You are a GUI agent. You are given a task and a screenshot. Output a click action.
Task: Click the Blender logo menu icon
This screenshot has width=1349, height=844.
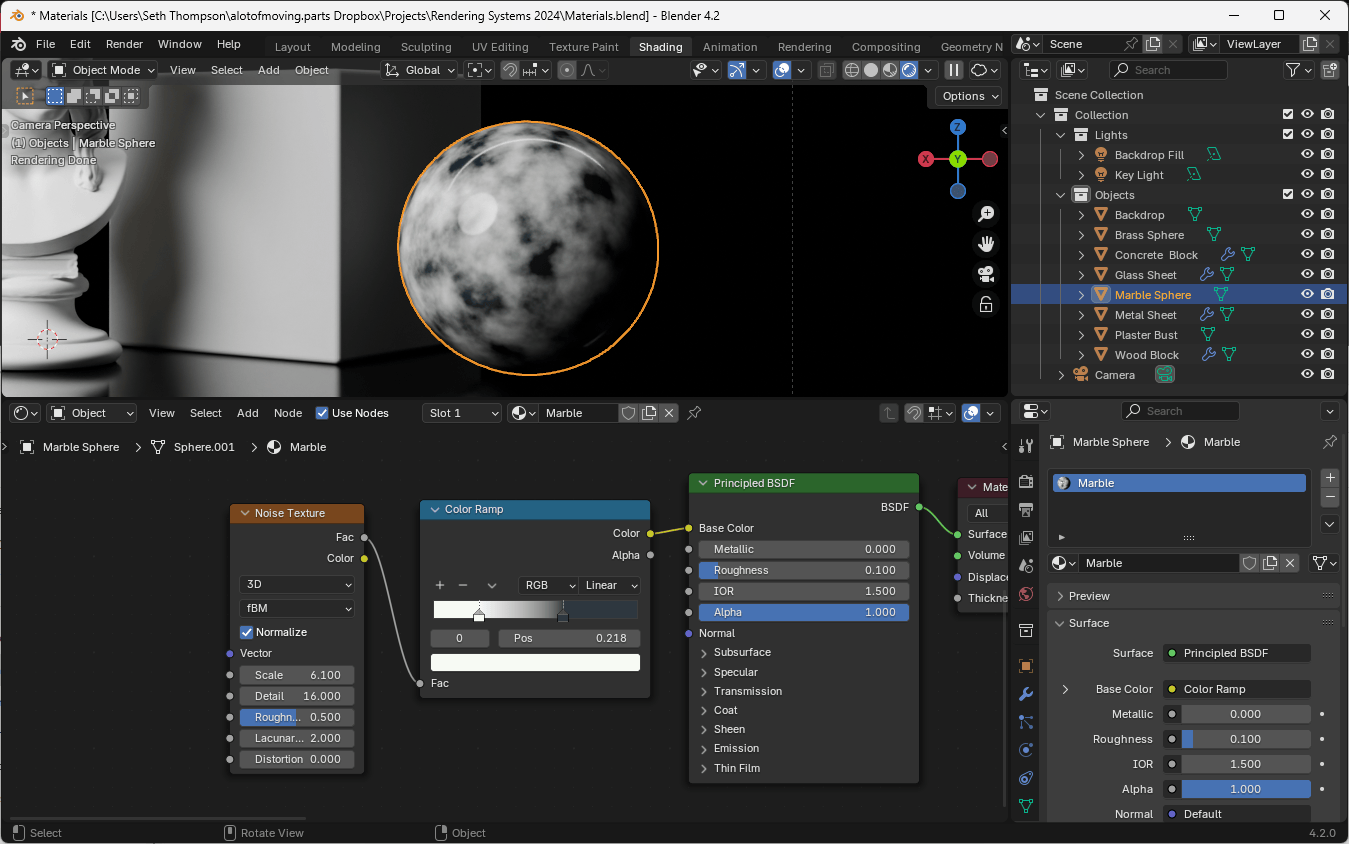coord(18,45)
